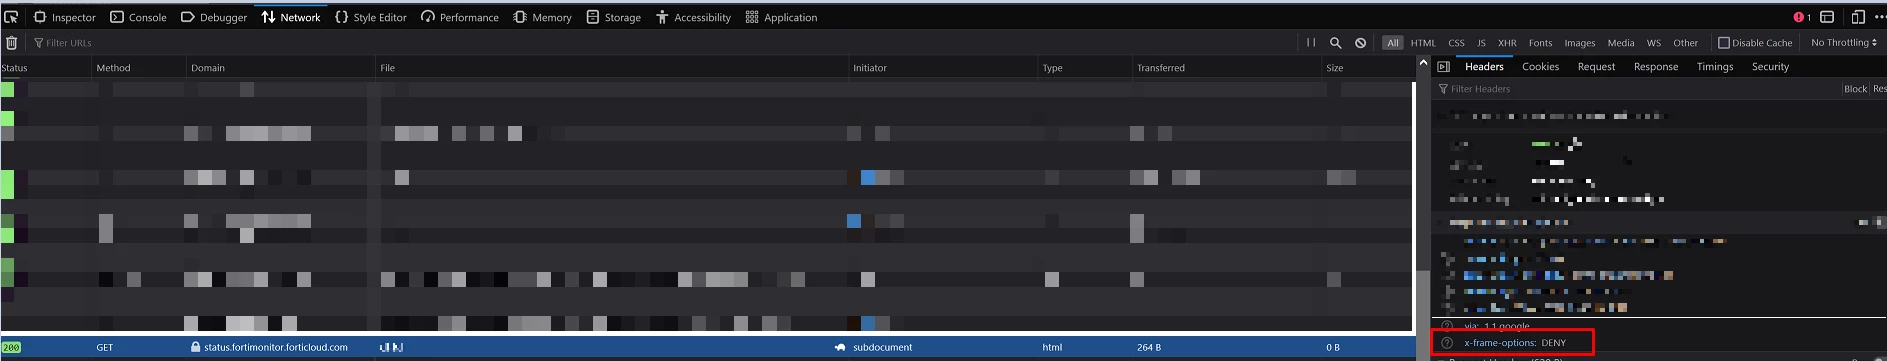Sort requests by Status column
Image resolution: width=1887 pixels, height=361 pixels.
tap(46, 68)
